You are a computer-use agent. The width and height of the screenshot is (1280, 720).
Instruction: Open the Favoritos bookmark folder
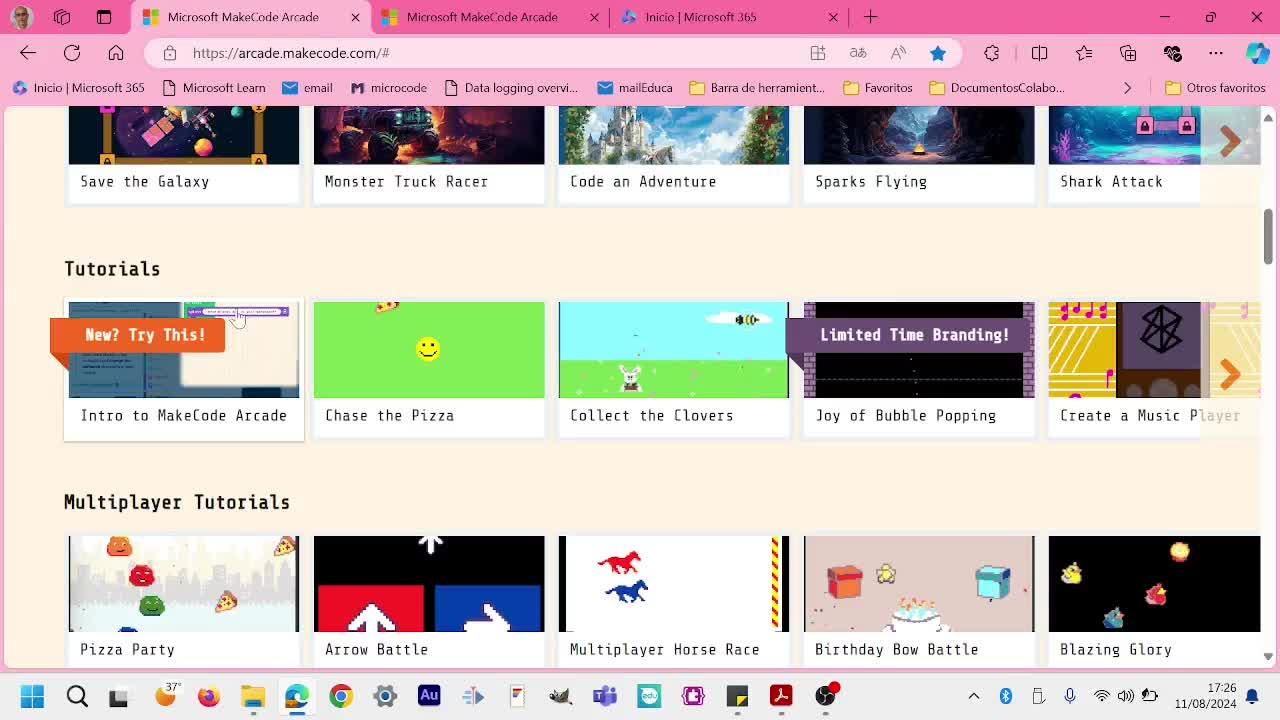click(878, 88)
